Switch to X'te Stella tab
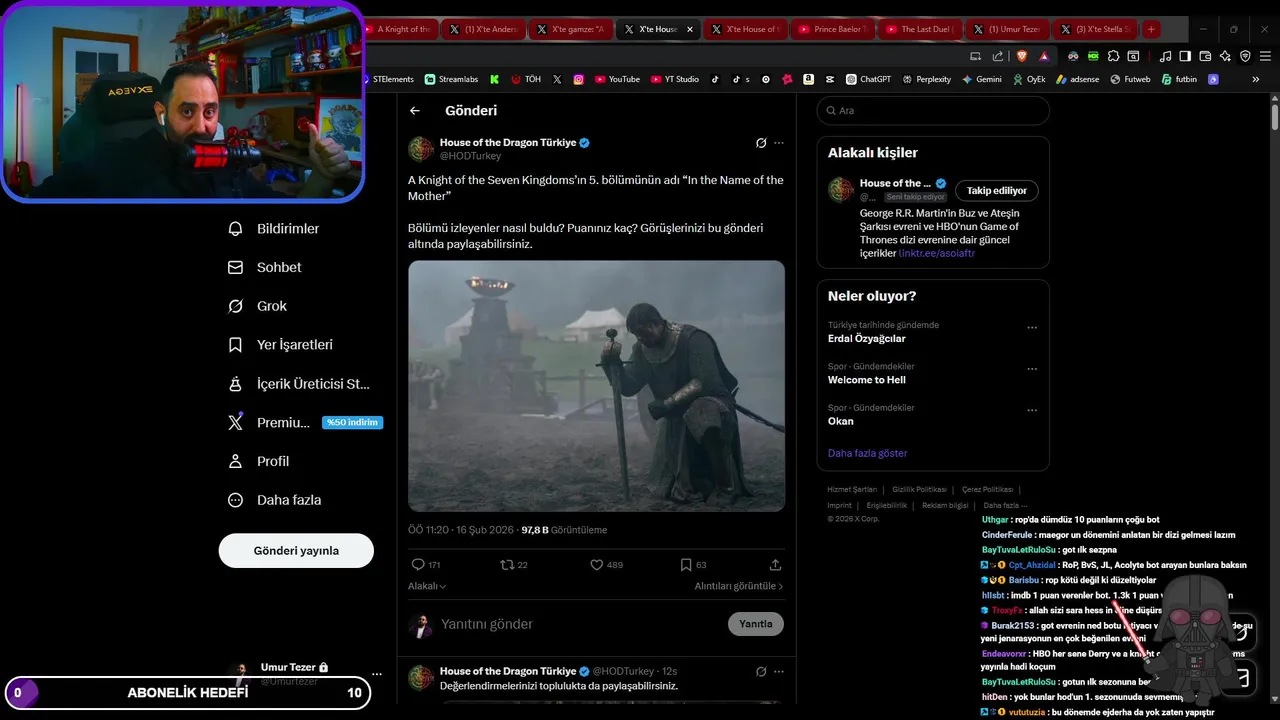Image resolution: width=1280 pixels, height=720 pixels. [x=1095, y=29]
